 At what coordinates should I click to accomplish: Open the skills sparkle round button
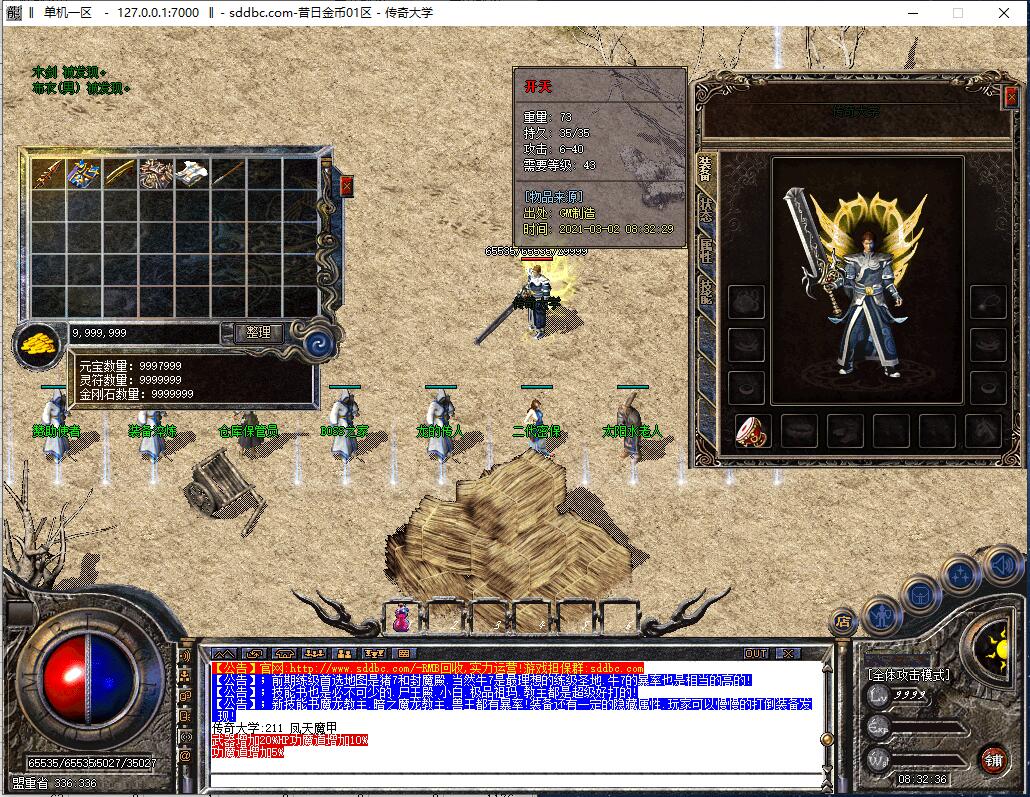960,575
